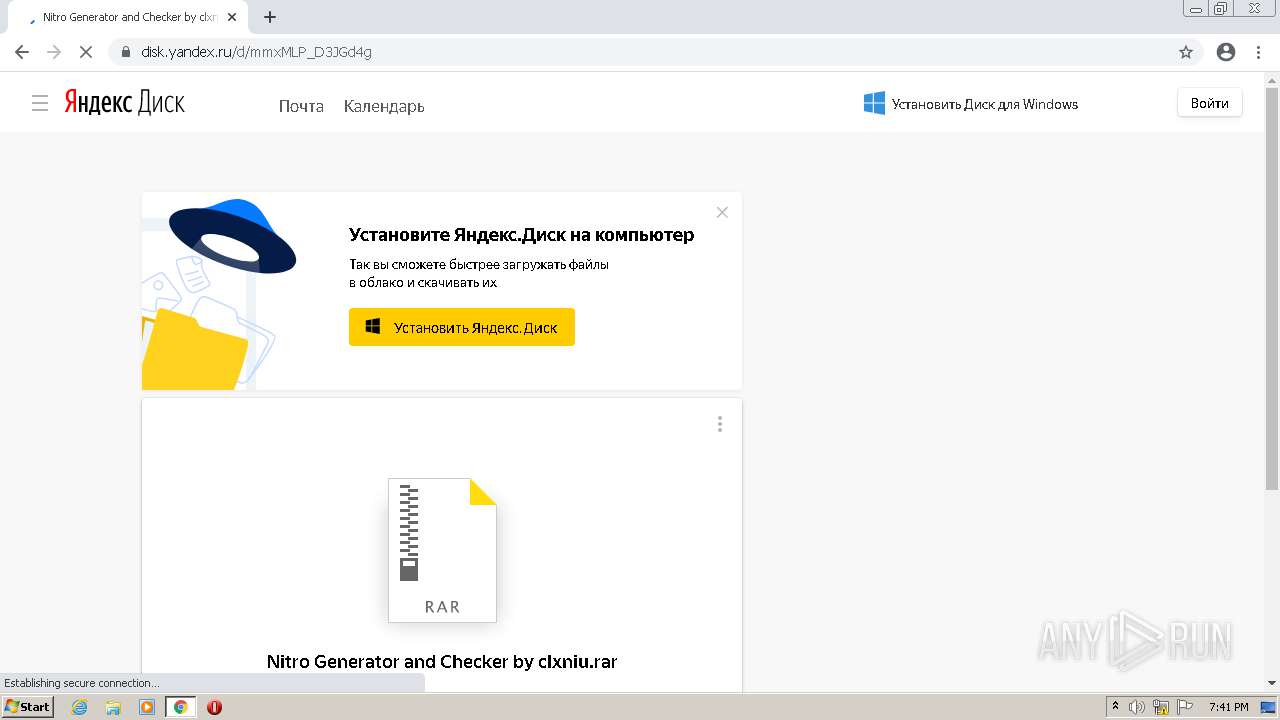Open the Почта link
1280x720 pixels.
(x=301, y=106)
